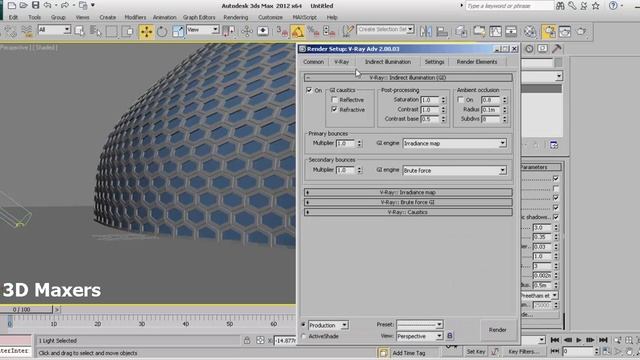Screen dimensions: 640x360
Task: Save the scene with the floppy icon
Action: 36,6
